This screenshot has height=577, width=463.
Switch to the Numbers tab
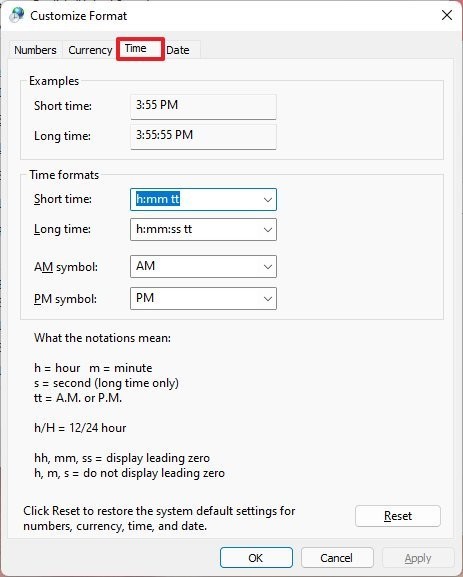35,50
